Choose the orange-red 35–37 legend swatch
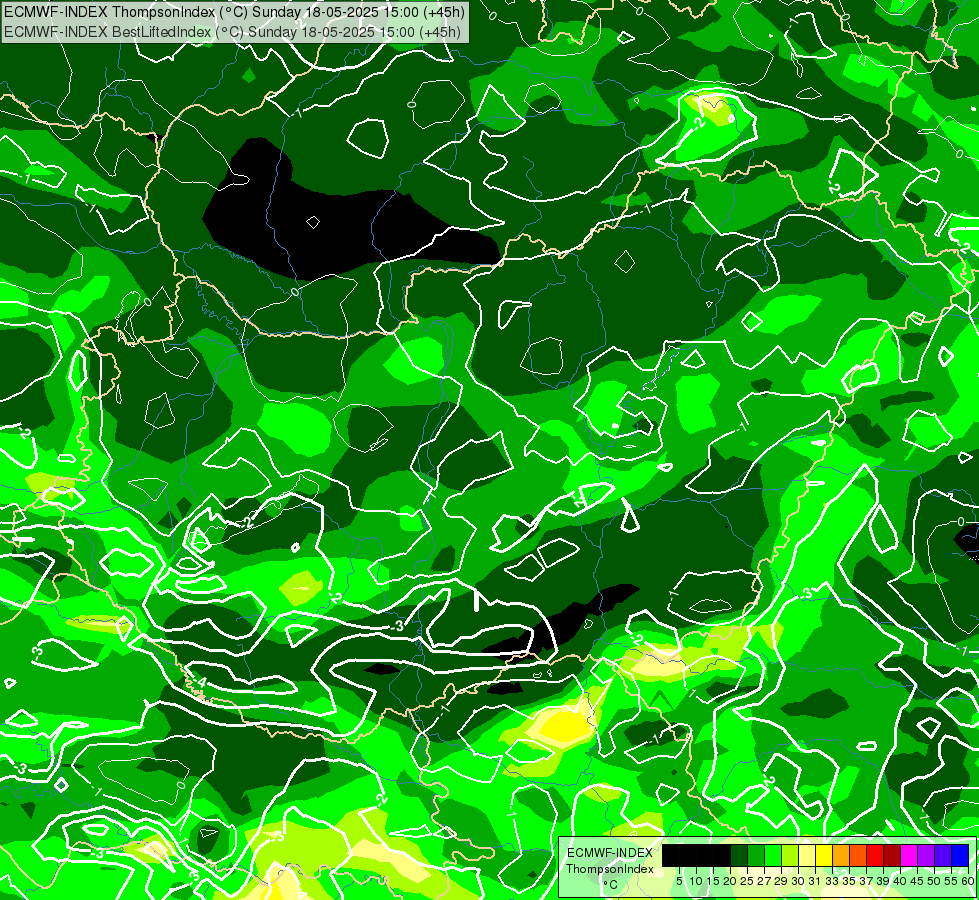Viewport: 979px width, 900px height. coord(858,855)
